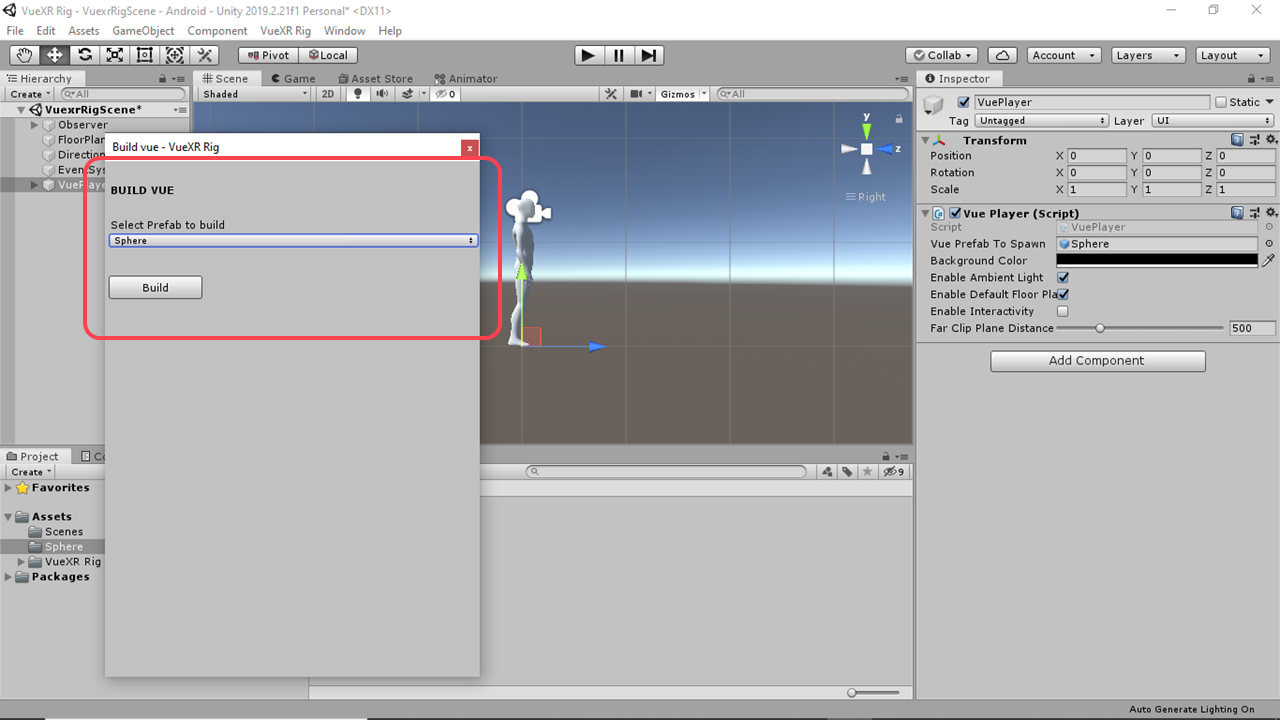
Task: Click the scene orientation gizmo center cube
Action: coord(867,149)
